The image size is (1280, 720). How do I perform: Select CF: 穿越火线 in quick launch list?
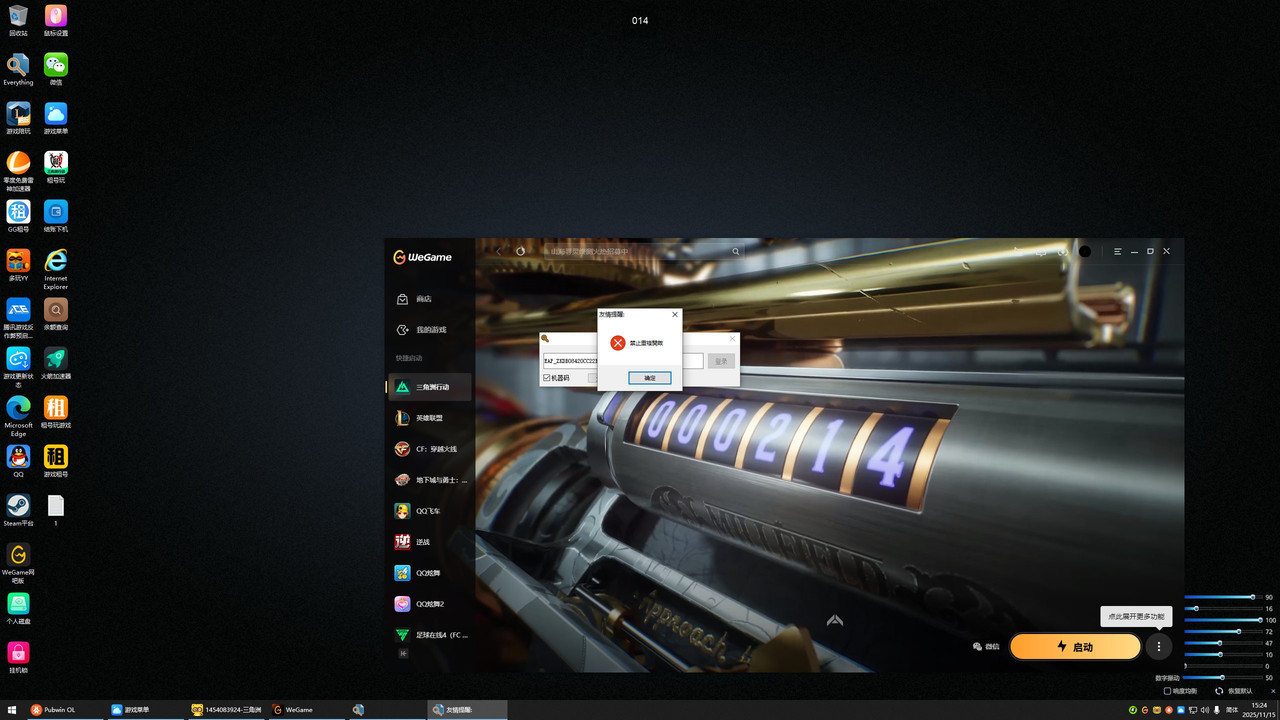430,449
